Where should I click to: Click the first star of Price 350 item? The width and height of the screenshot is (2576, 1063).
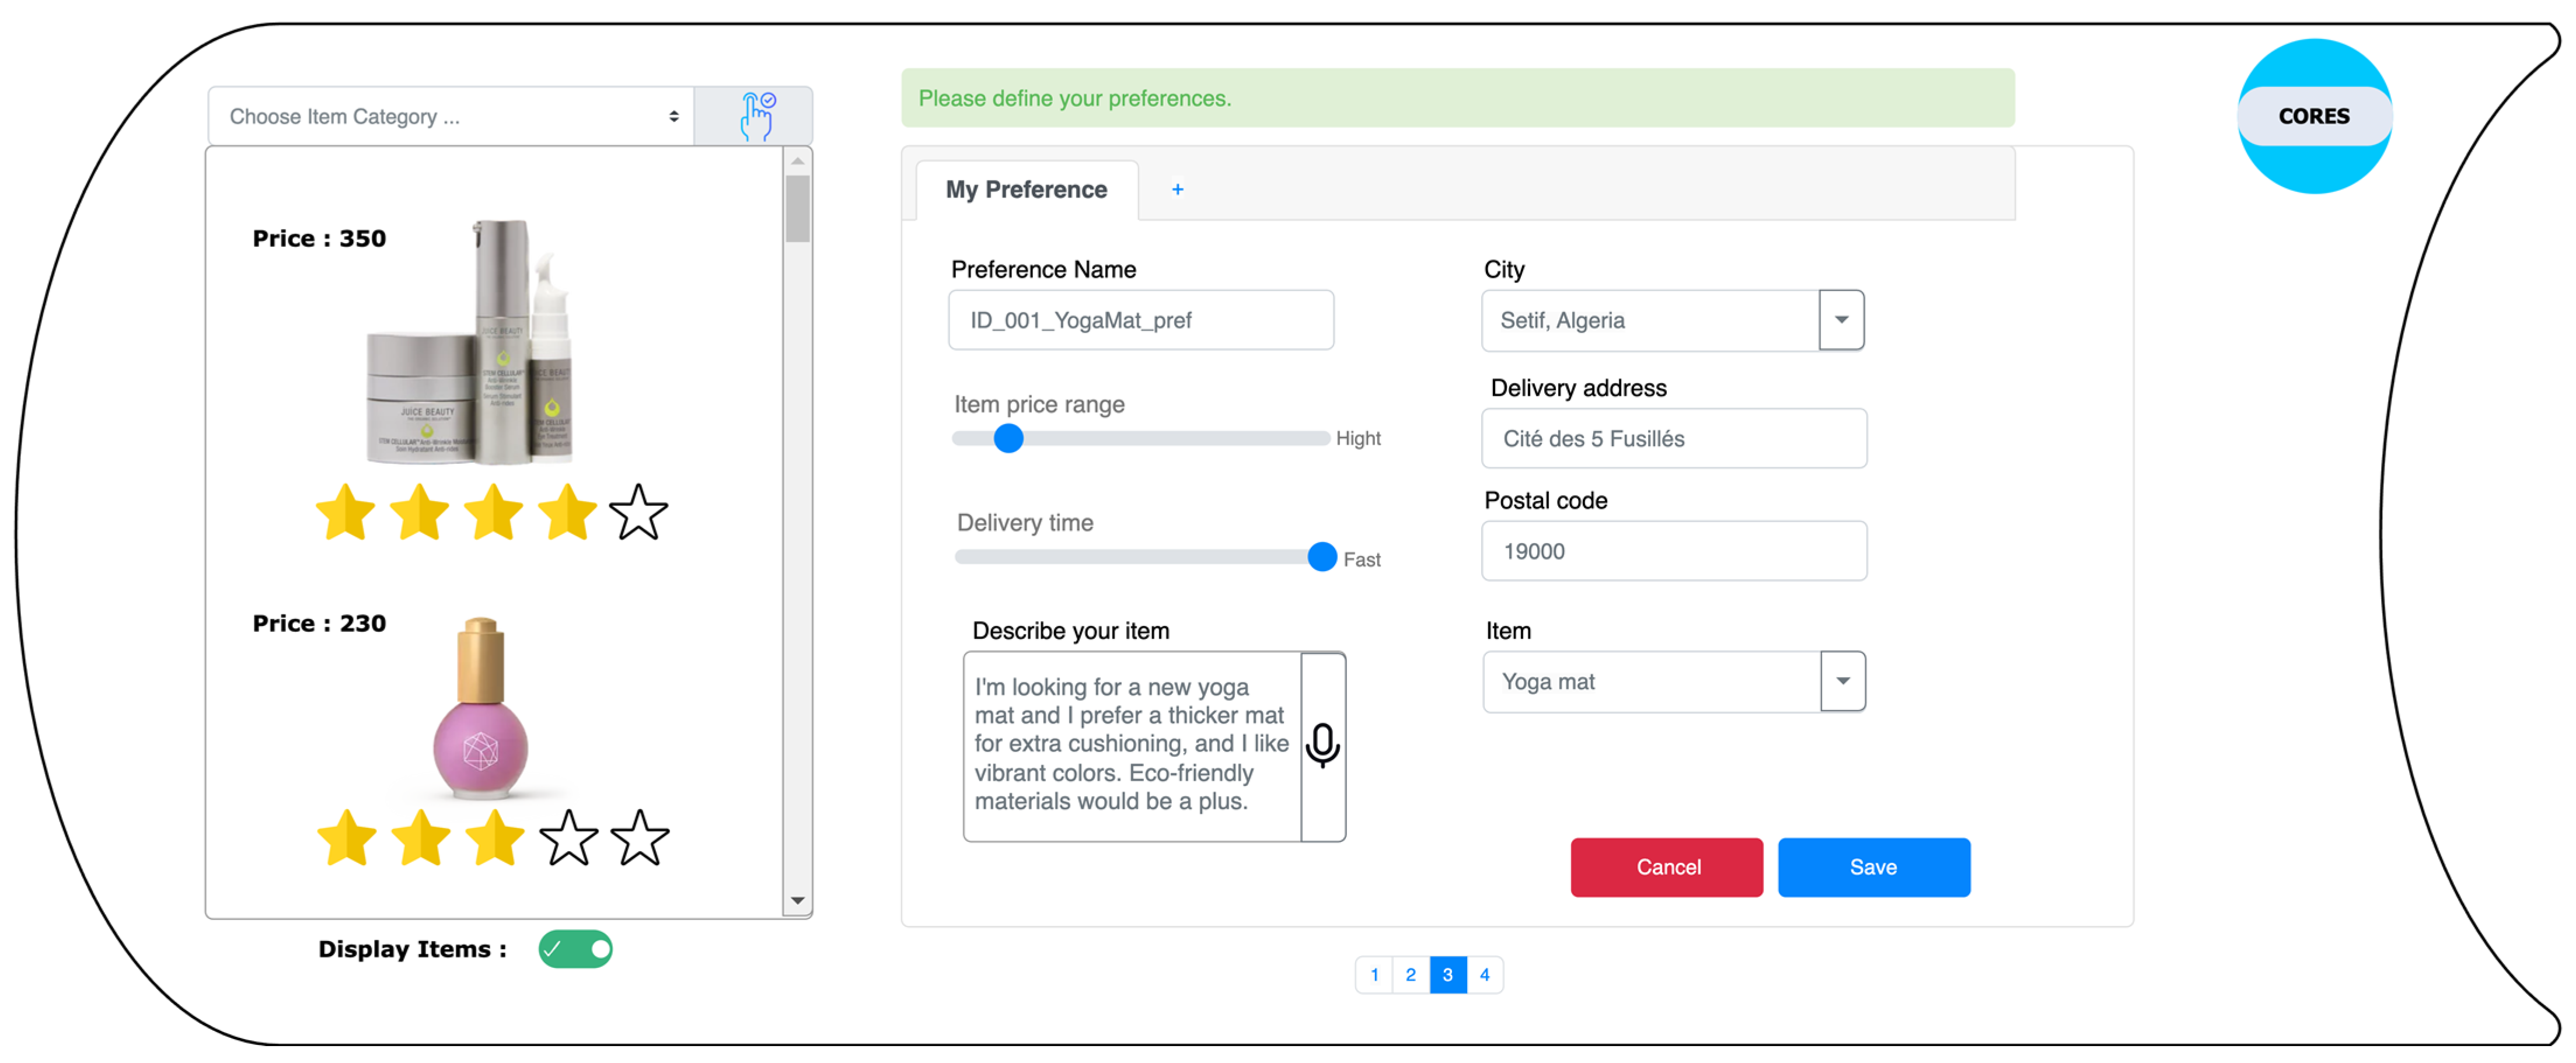click(345, 513)
